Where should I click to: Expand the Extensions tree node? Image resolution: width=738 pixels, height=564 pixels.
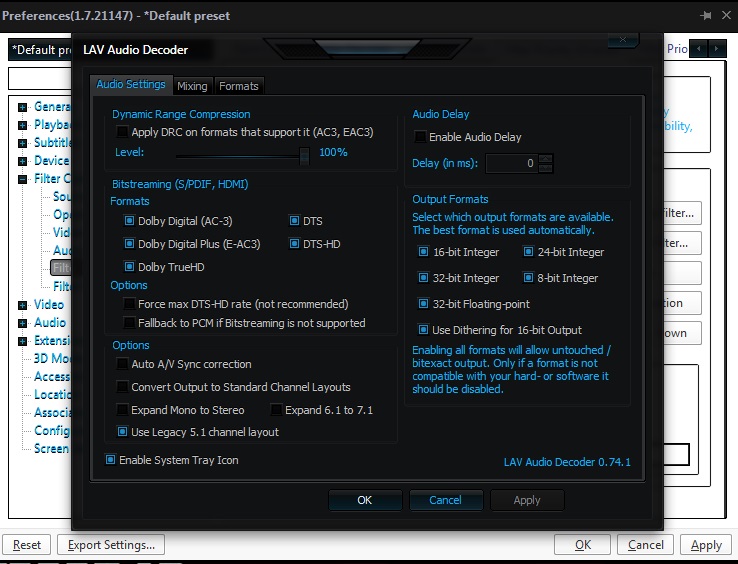(x=22, y=341)
